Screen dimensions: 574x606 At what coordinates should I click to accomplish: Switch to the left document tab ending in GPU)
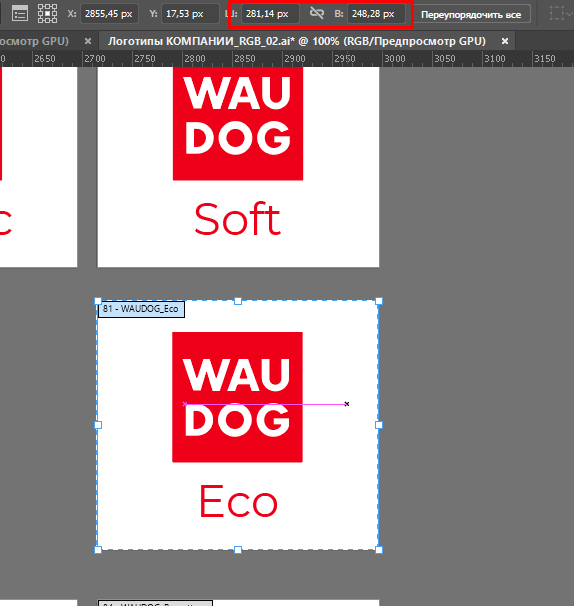point(34,41)
